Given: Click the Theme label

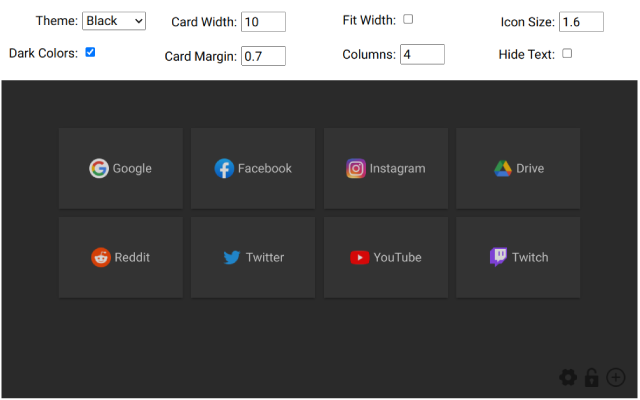Looking at the screenshot, I should coord(57,20).
